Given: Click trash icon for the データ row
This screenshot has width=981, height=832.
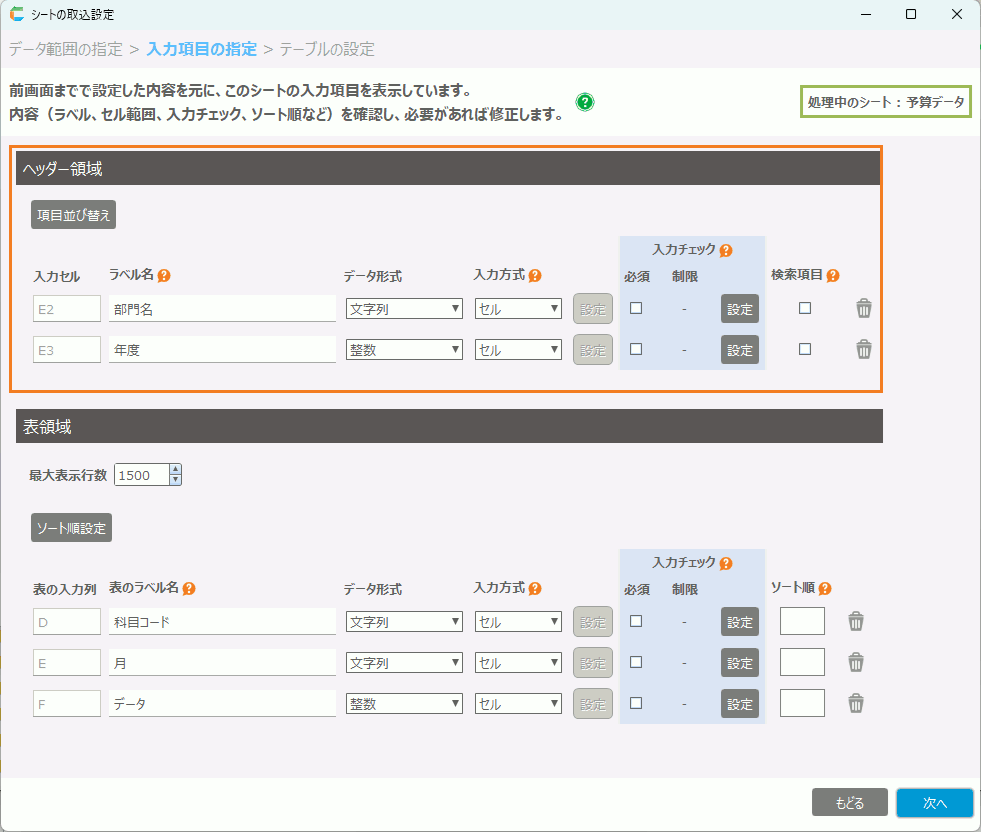Looking at the screenshot, I should click(856, 703).
